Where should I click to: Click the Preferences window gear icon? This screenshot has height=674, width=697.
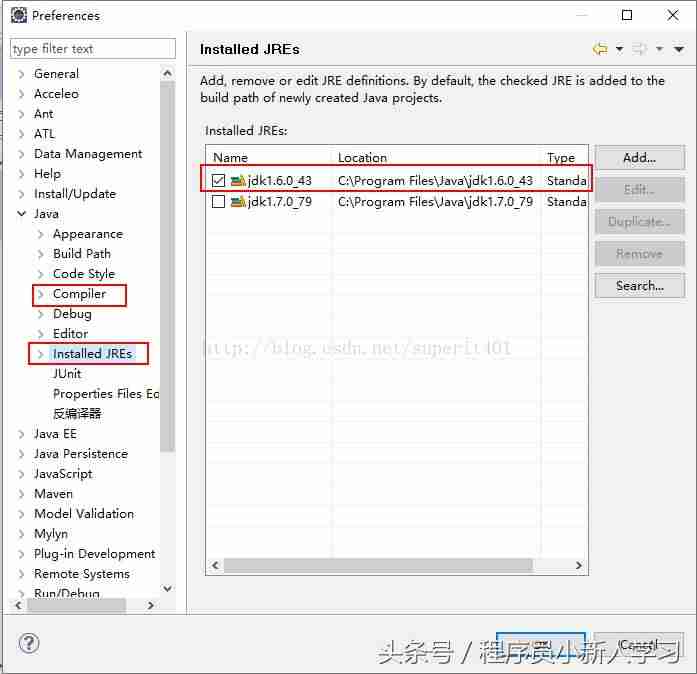click(x=19, y=15)
